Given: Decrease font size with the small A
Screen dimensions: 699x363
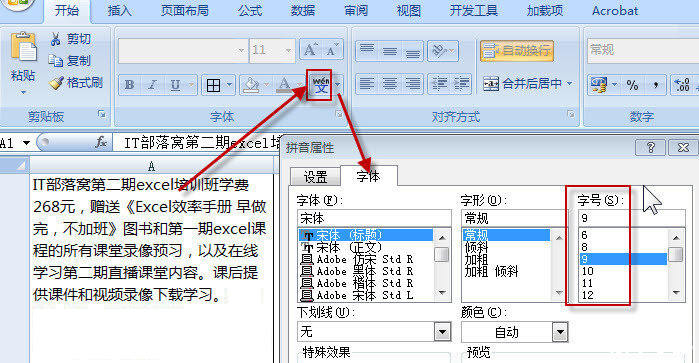Looking at the screenshot, I should coord(332,50).
